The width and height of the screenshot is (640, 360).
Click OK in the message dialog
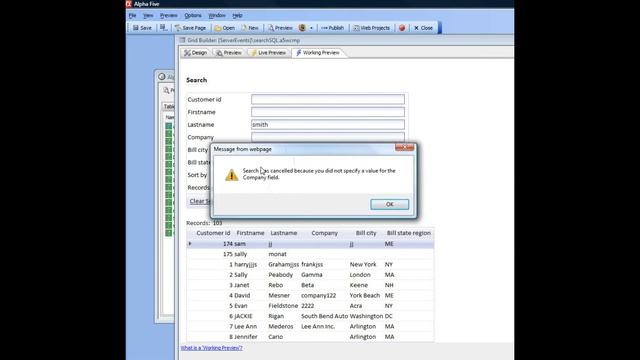(389, 204)
